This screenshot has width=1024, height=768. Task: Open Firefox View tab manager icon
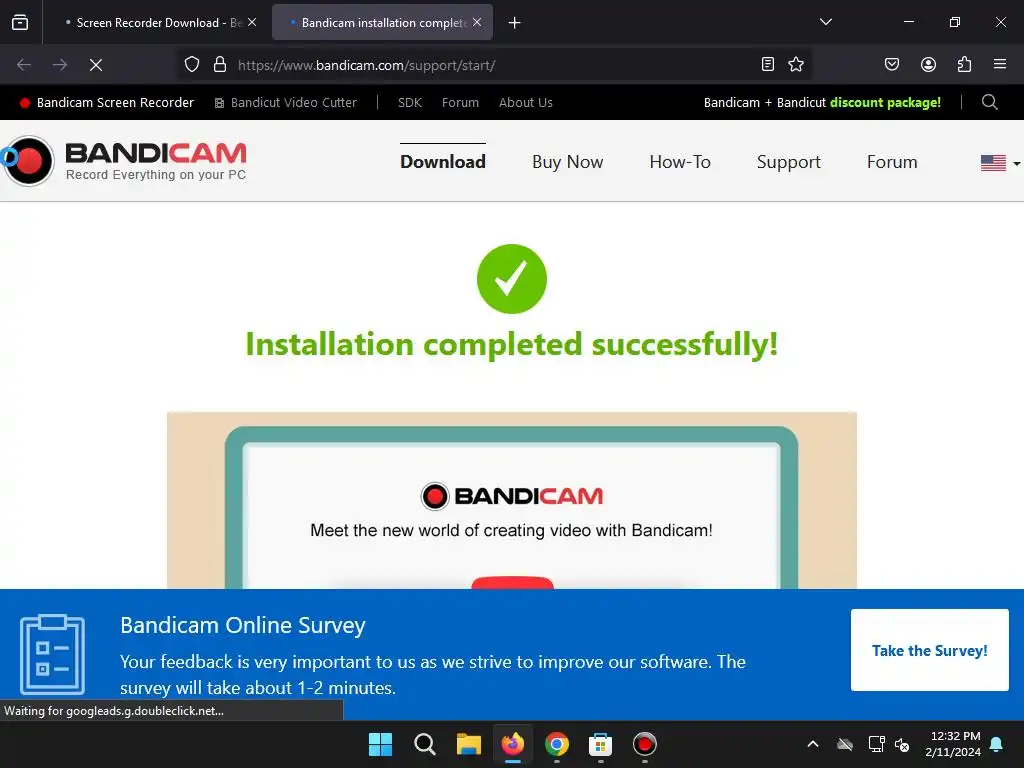[x=20, y=22]
